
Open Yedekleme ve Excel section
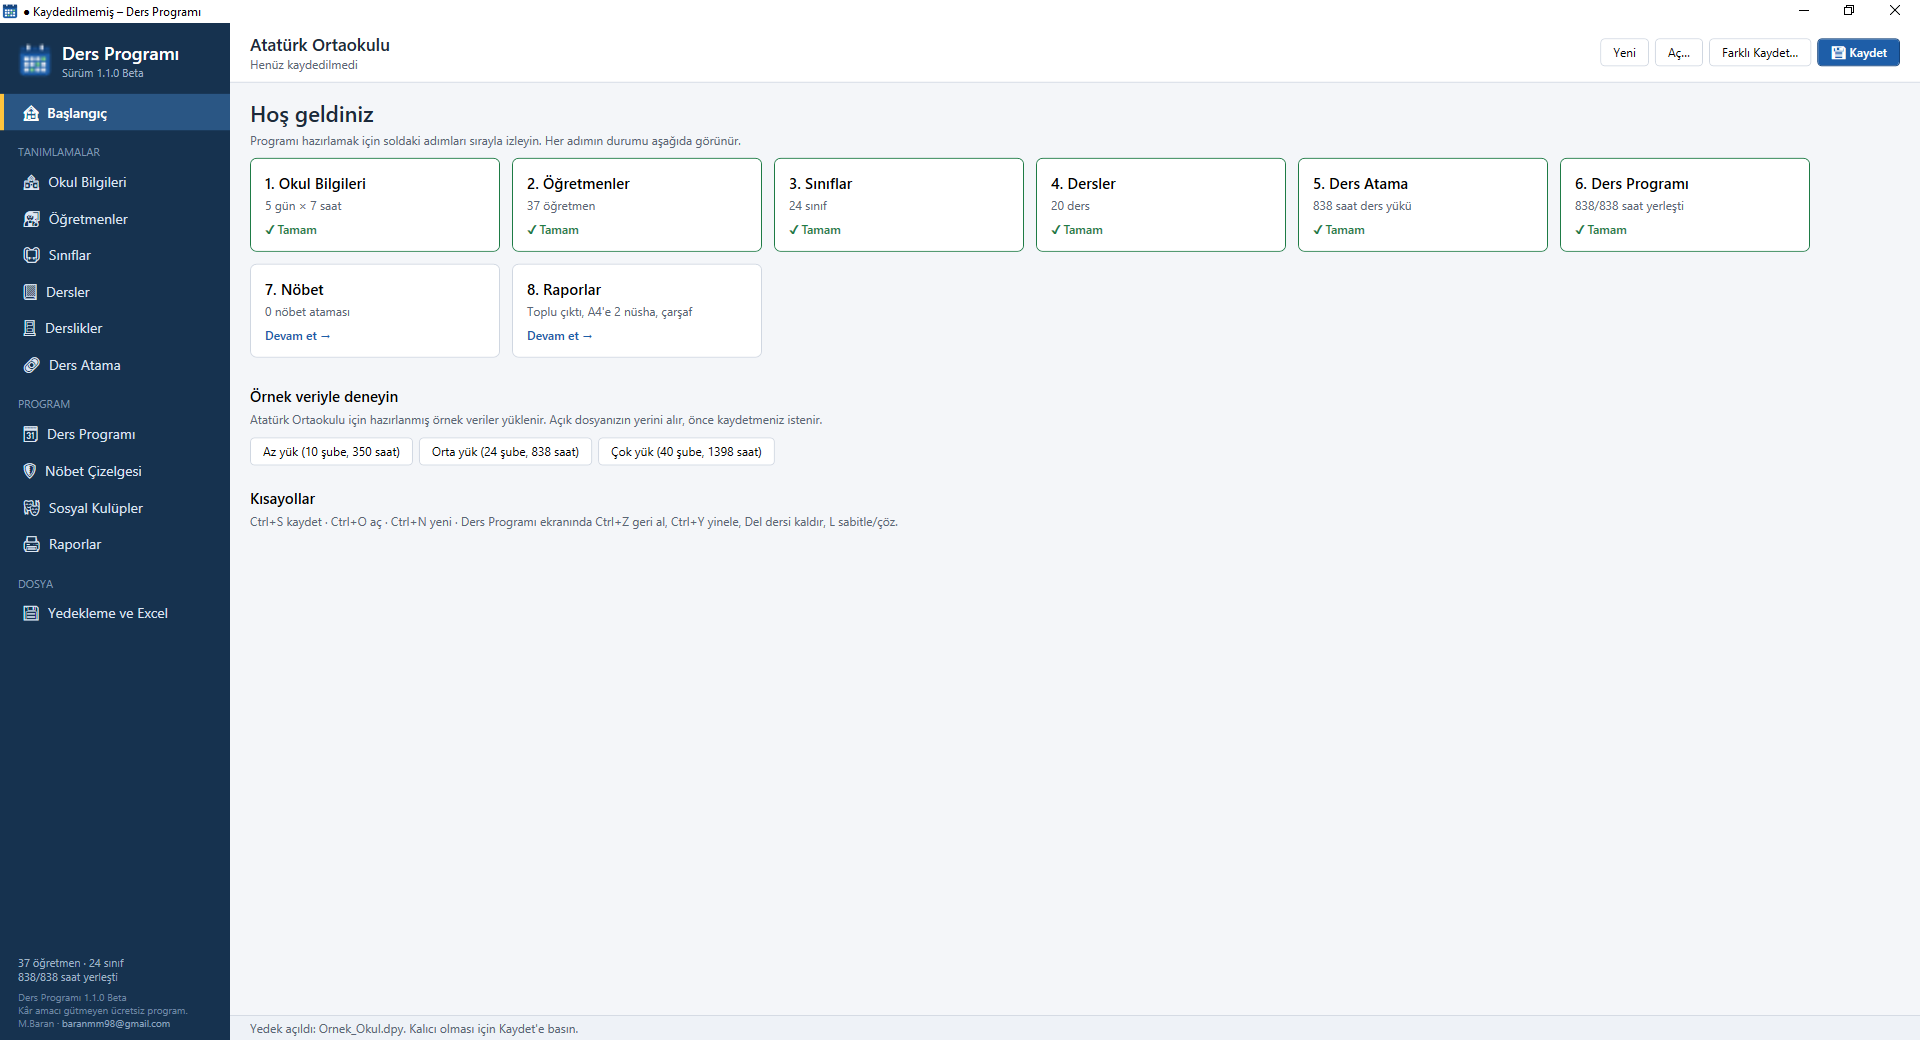click(x=115, y=613)
